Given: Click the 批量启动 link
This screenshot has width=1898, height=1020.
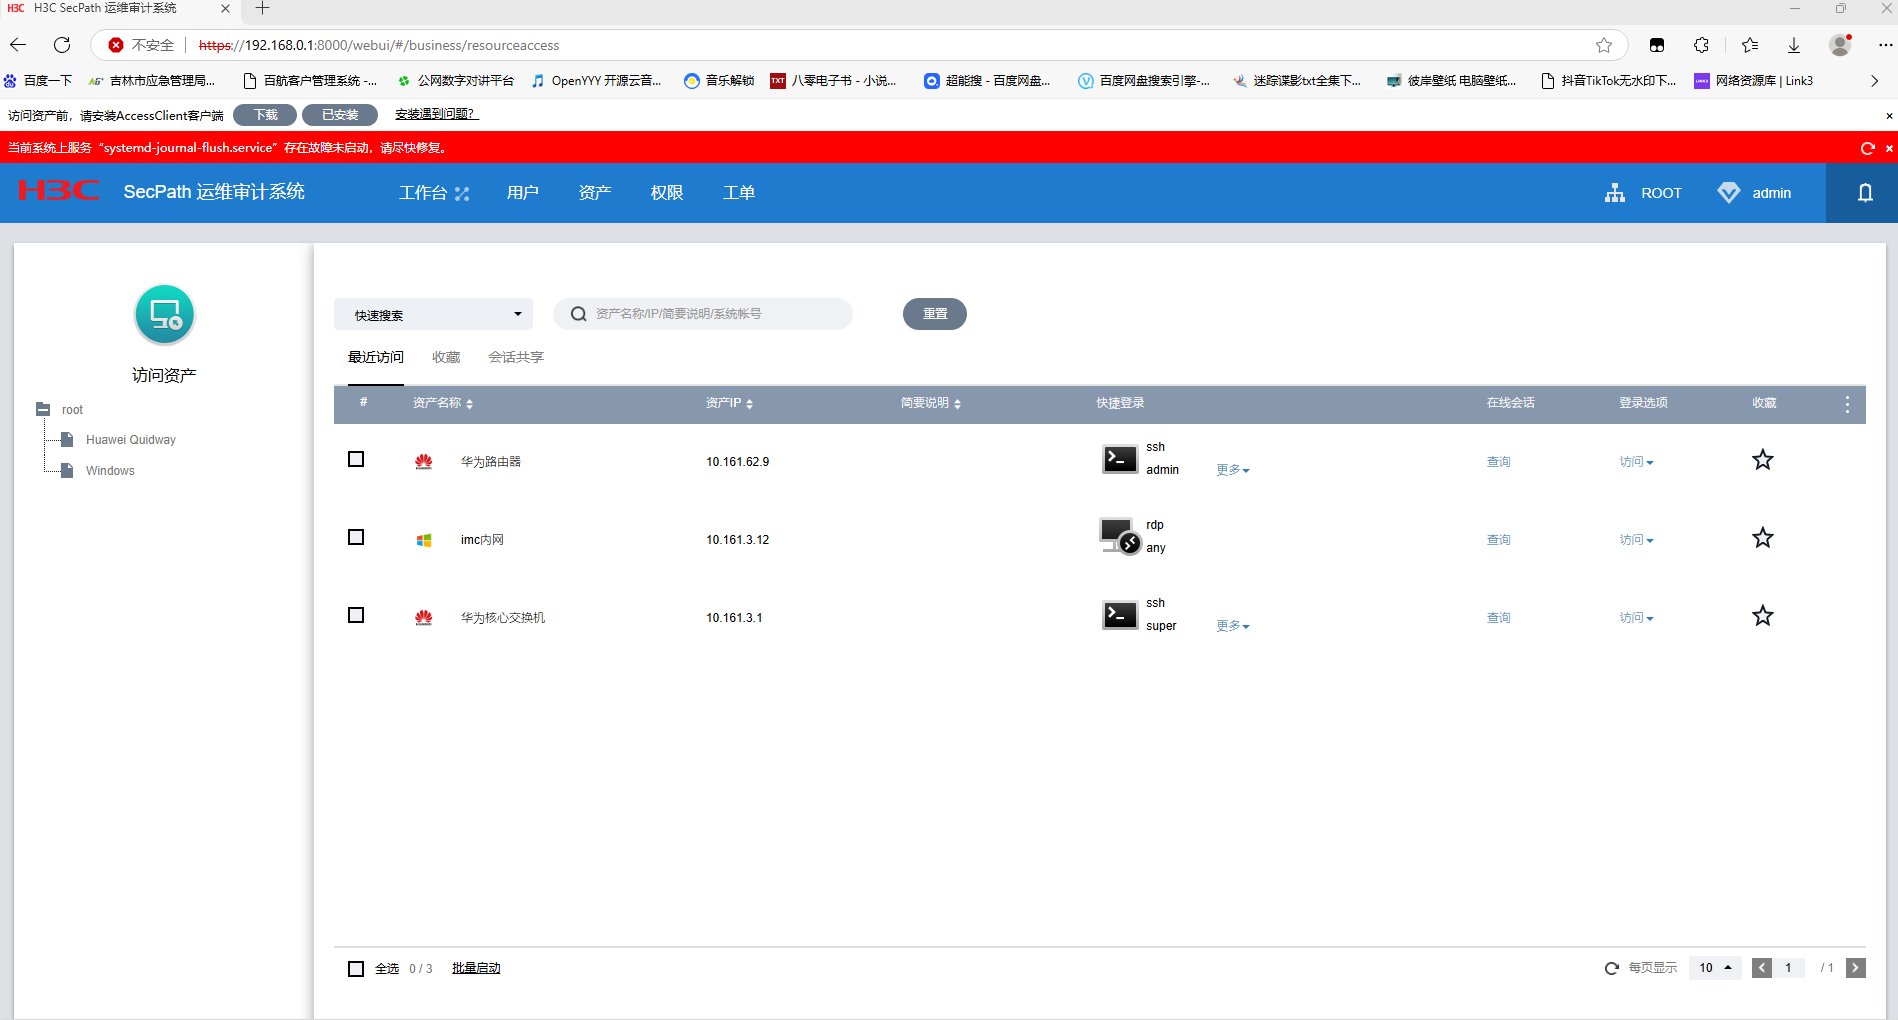Looking at the screenshot, I should coord(476,968).
